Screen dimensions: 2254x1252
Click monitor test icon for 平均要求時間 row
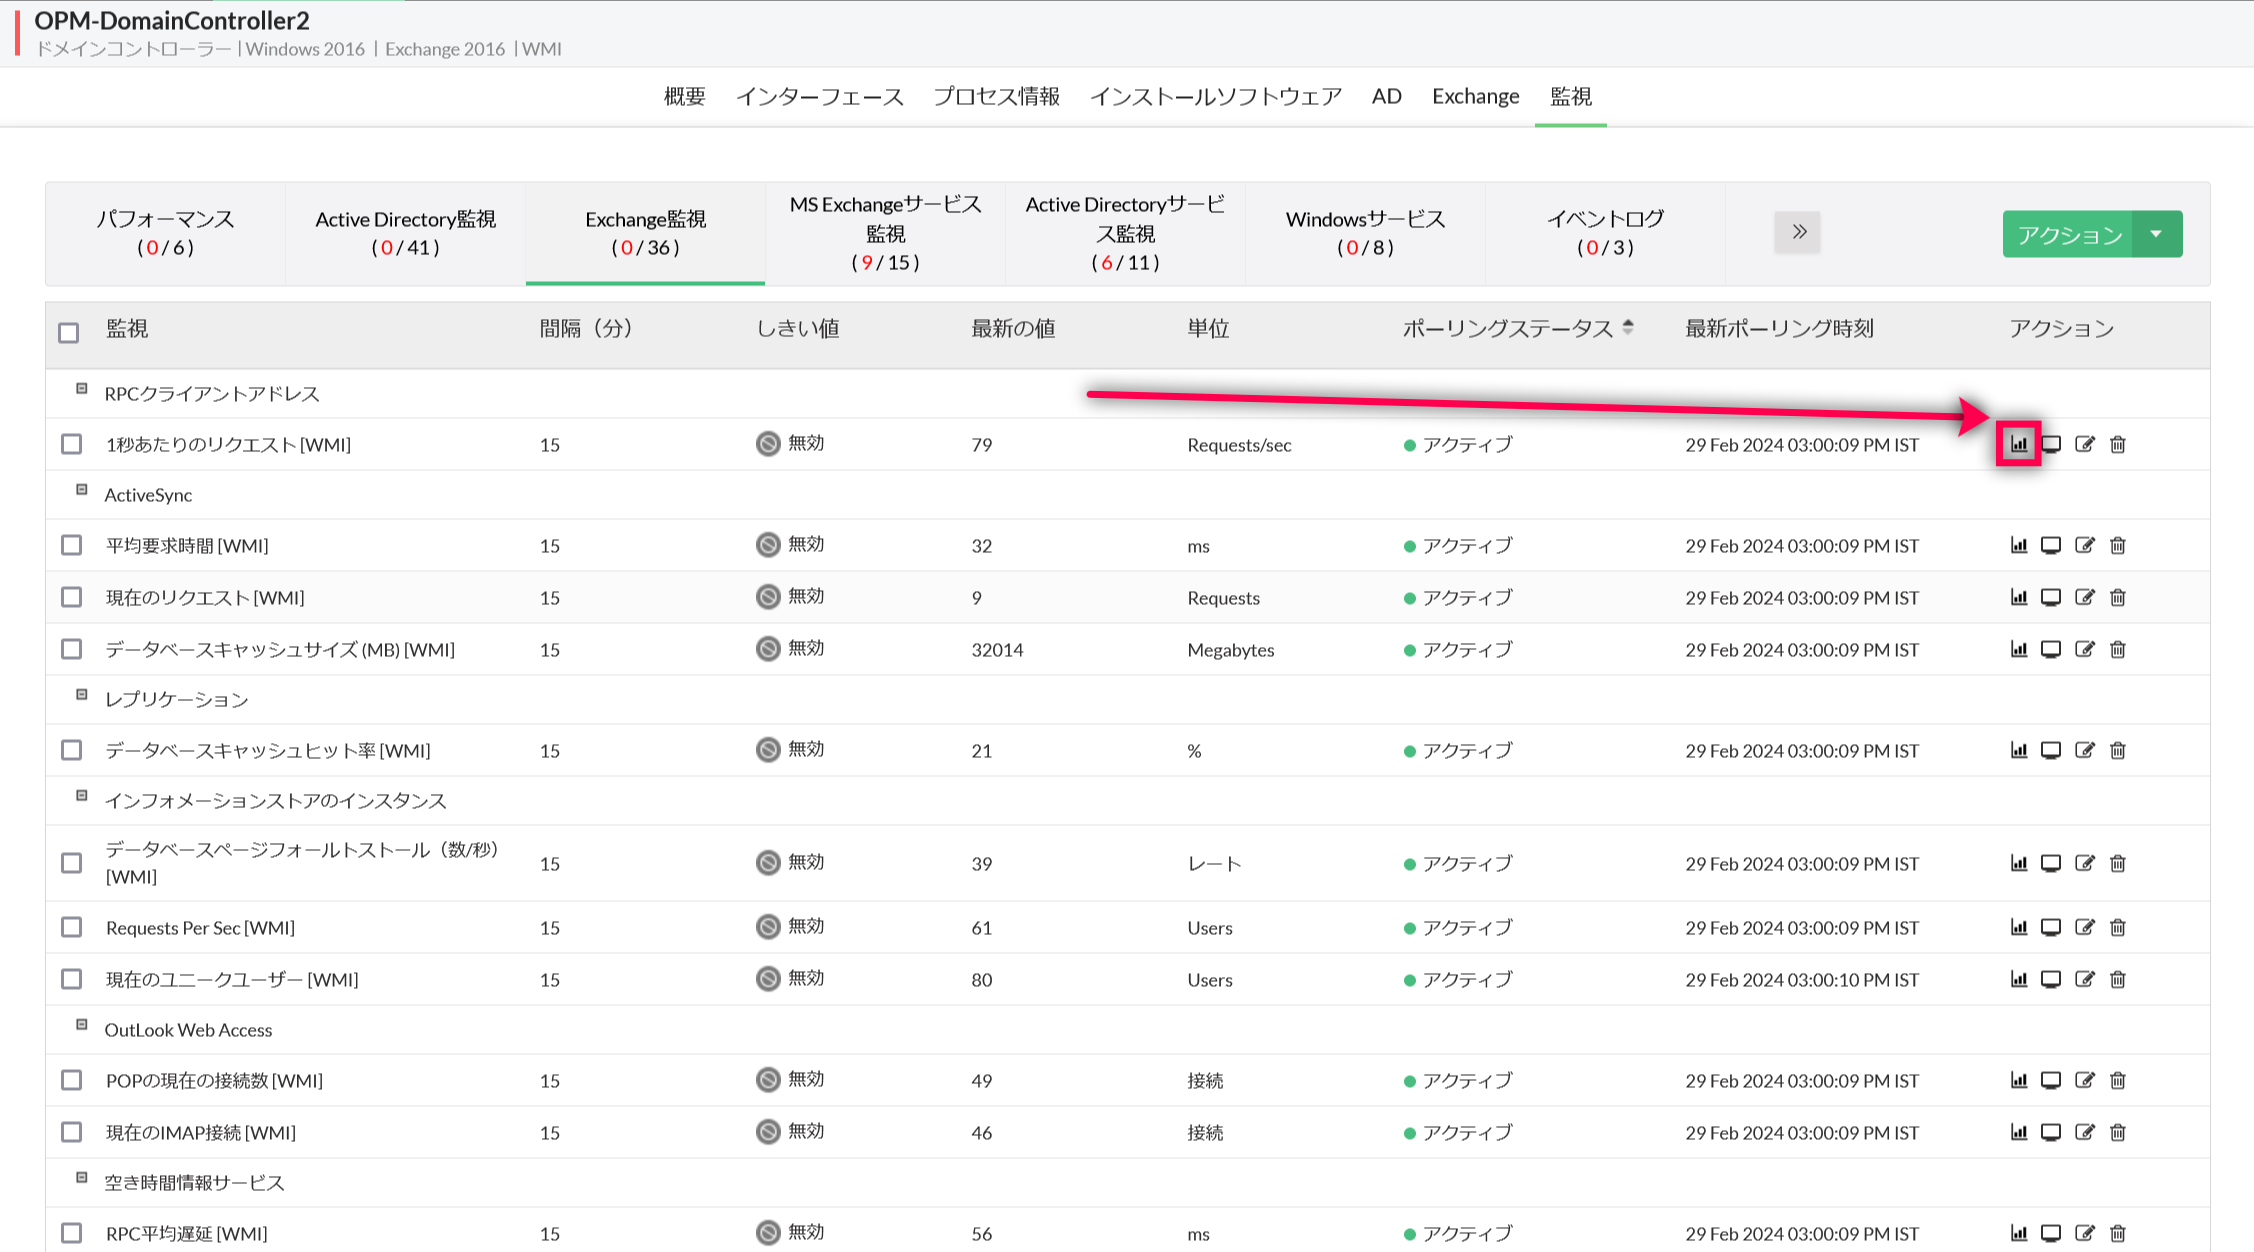2051,545
